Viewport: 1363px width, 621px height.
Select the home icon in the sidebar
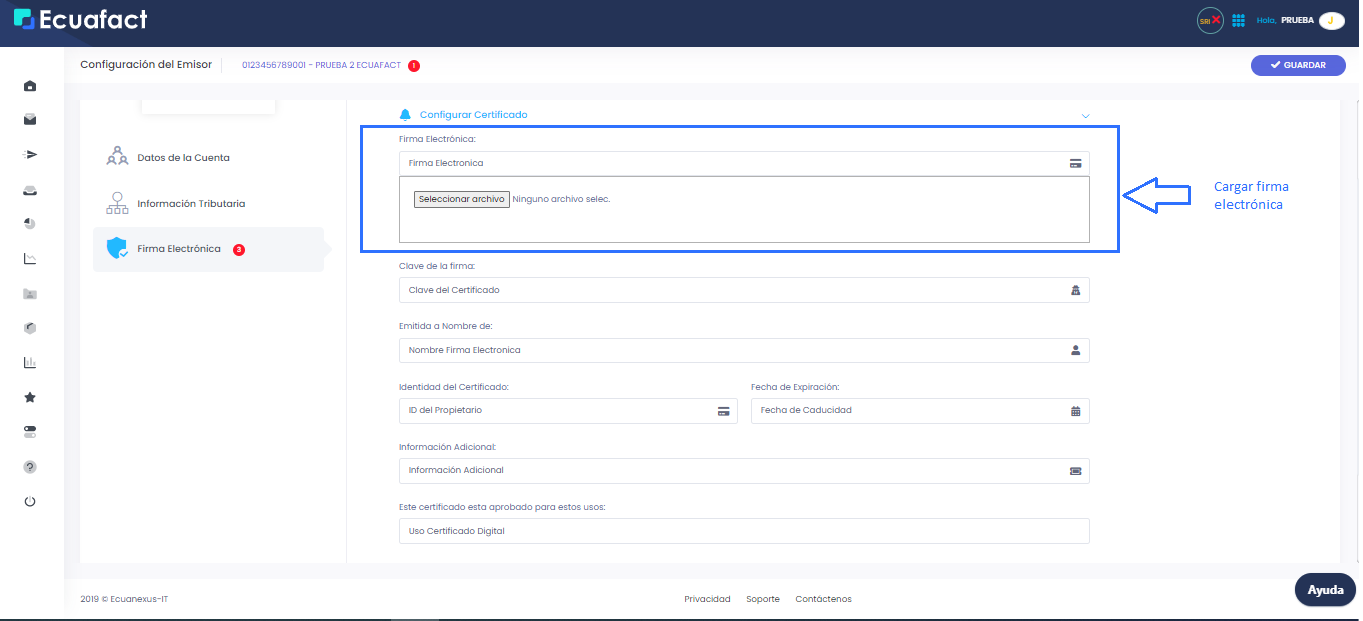tap(29, 86)
